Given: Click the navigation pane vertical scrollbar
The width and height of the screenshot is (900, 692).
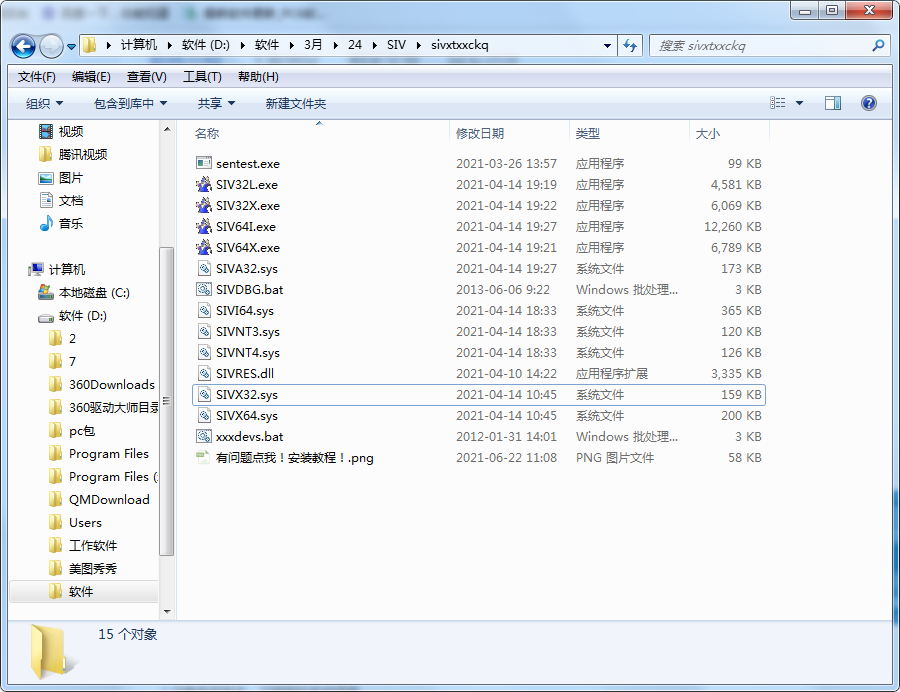Looking at the screenshot, I should point(167,400).
